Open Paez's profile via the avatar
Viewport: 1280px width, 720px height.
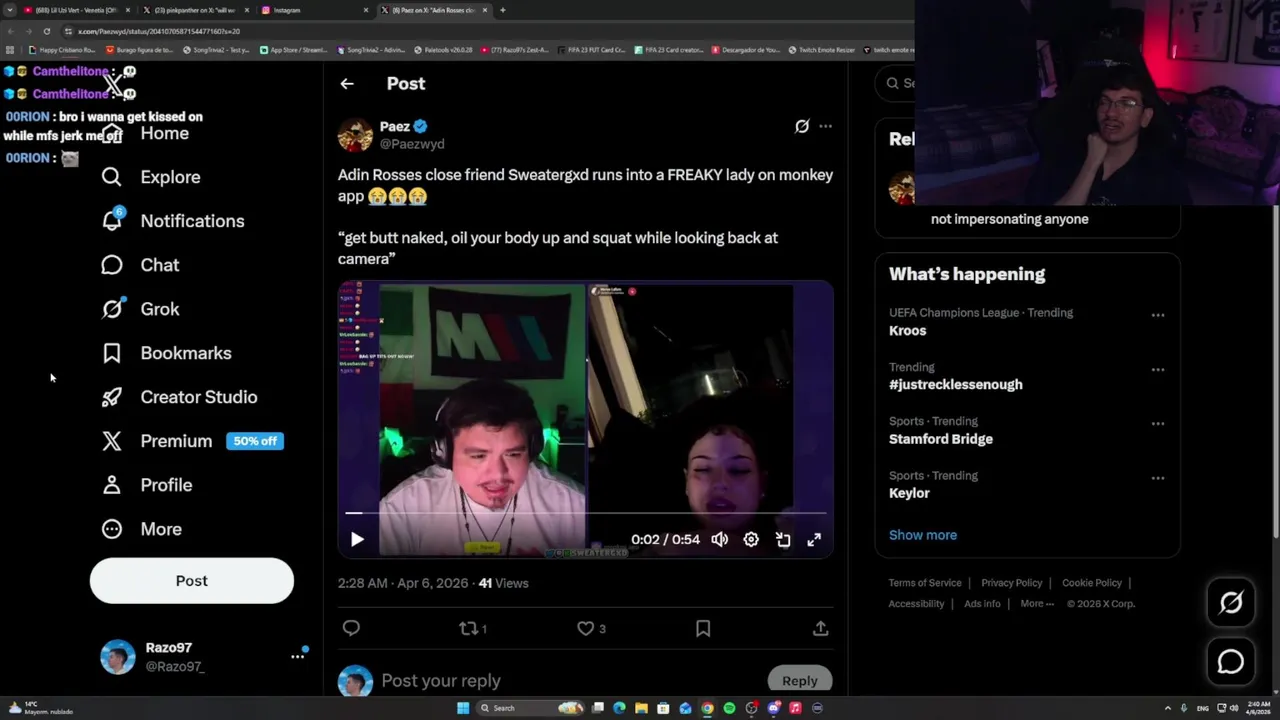[355, 135]
